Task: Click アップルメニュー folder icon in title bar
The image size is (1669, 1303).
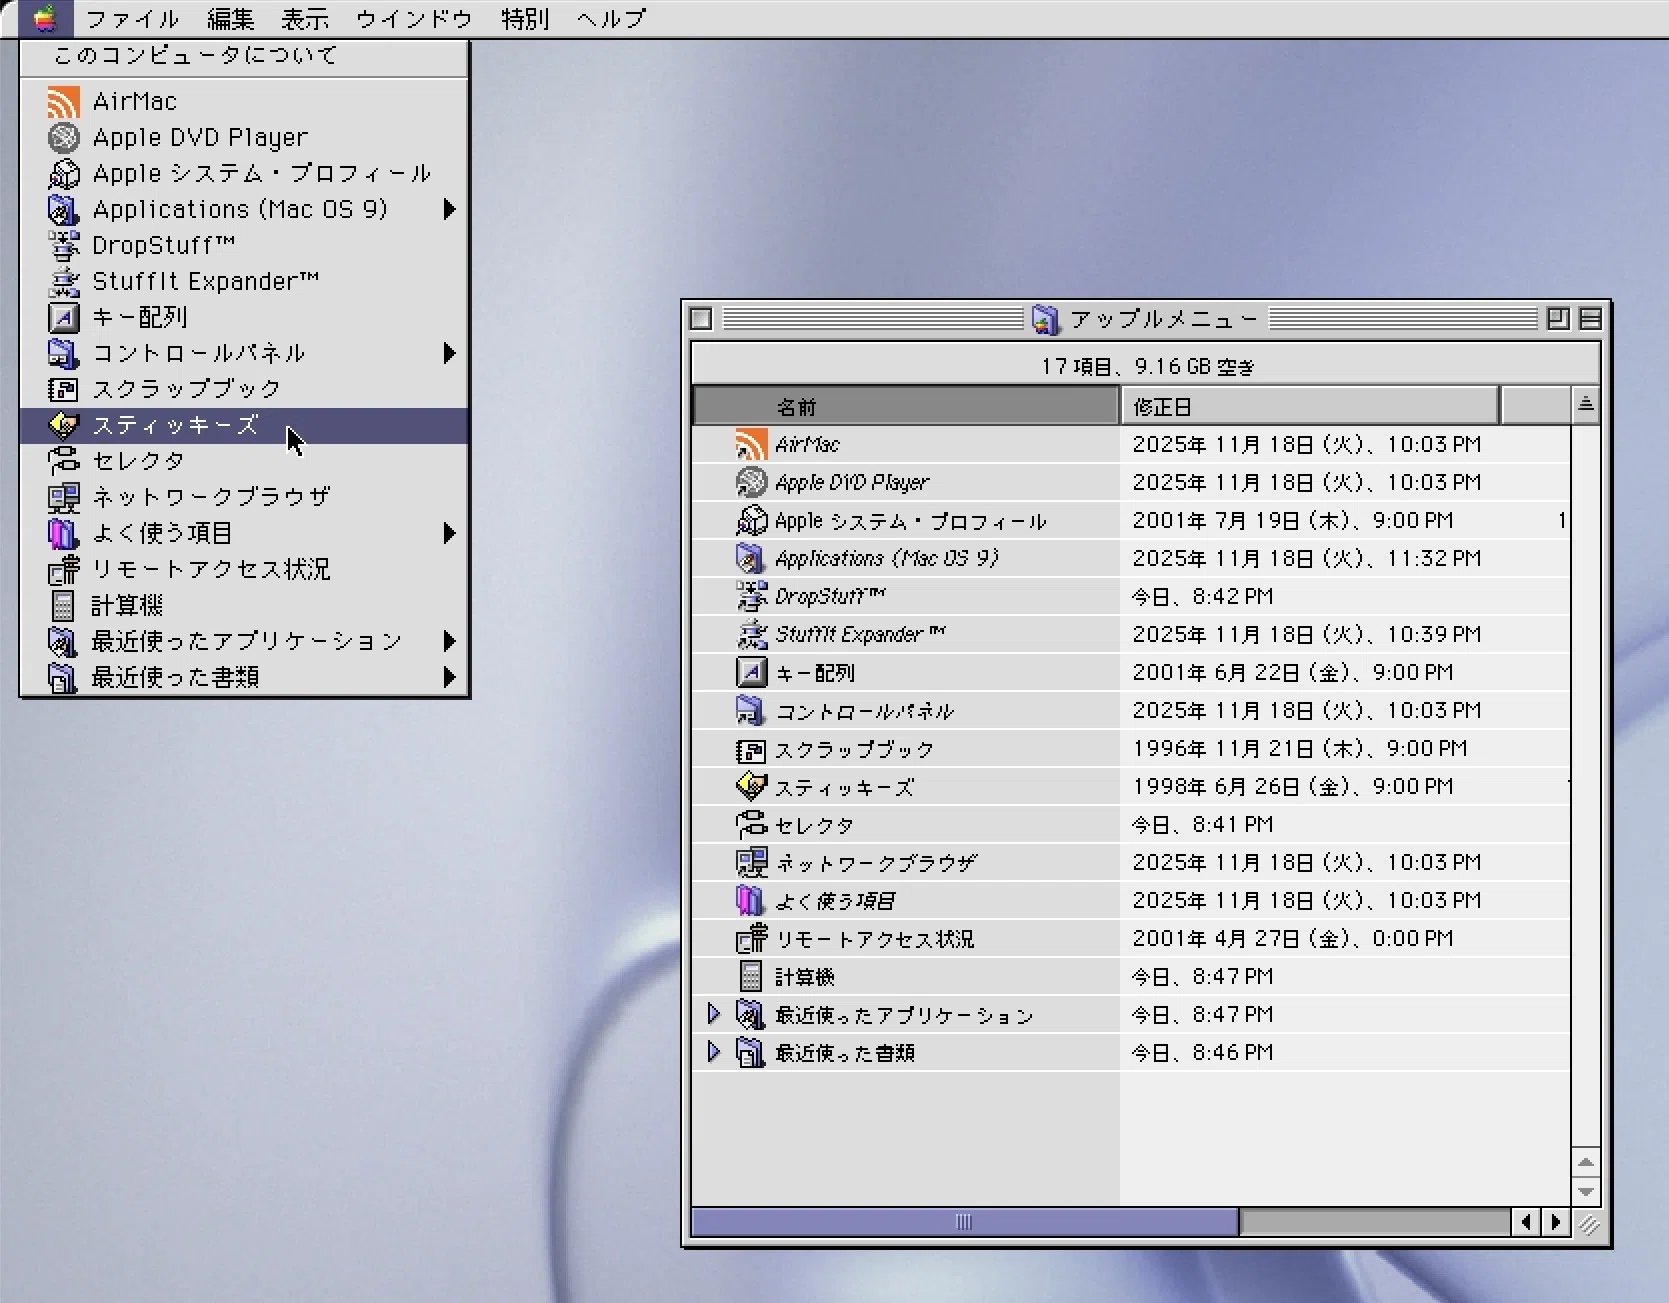Action: pos(1045,319)
